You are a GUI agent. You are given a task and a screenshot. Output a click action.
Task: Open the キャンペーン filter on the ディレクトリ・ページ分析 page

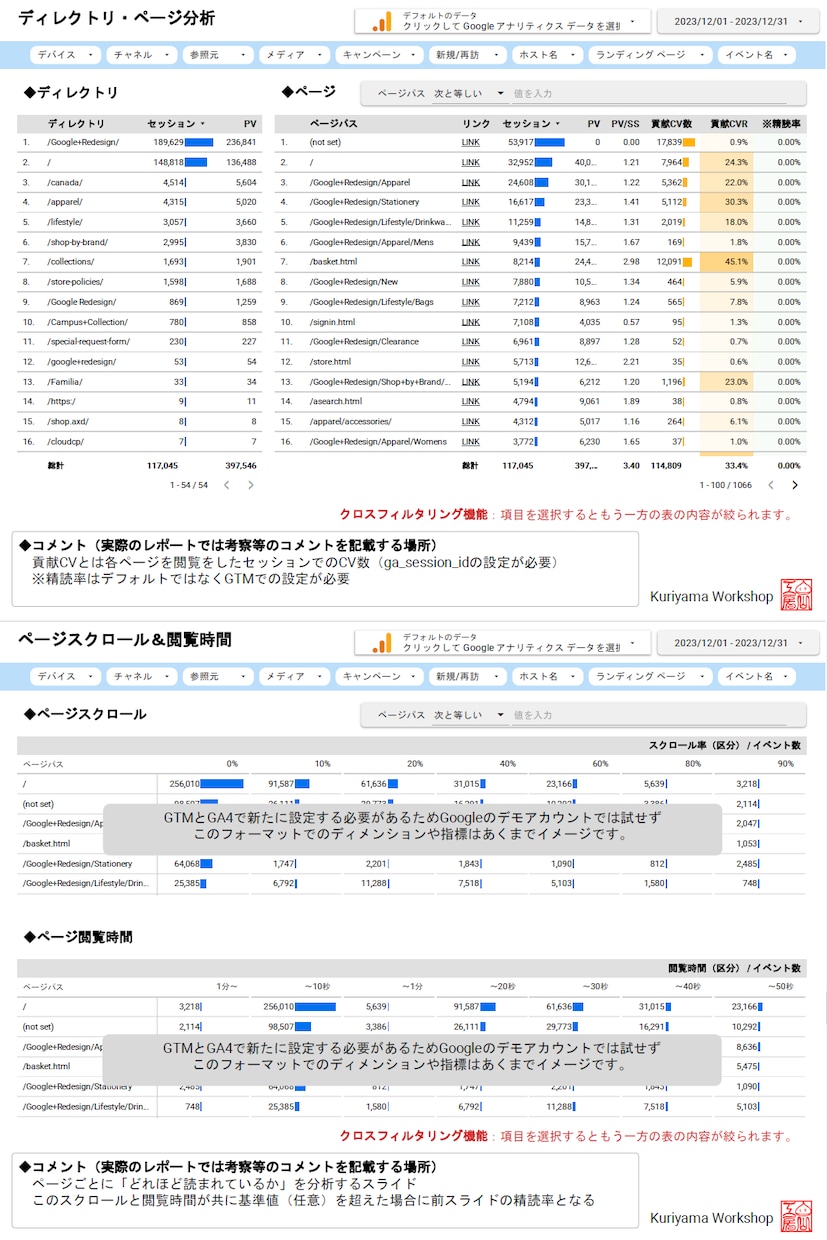coord(379,55)
